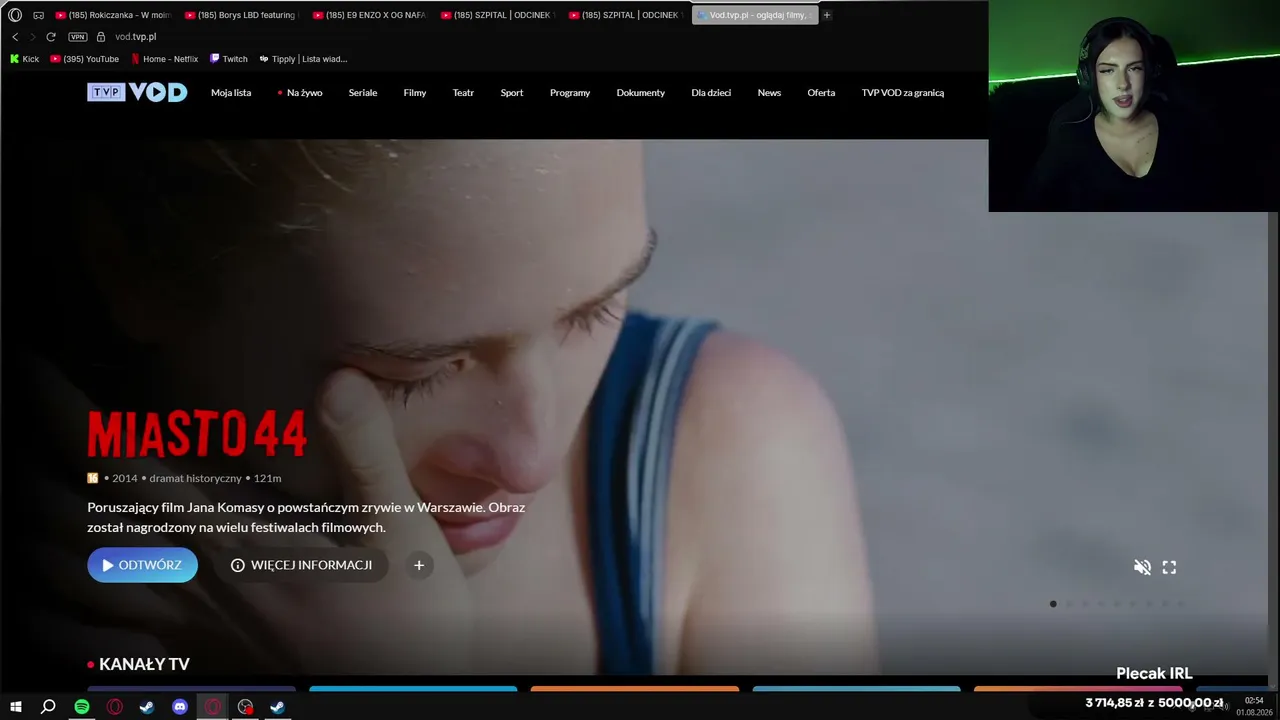
Task: Switch to the Borys LBD YouTube tab
Action: pyautogui.click(x=243, y=15)
